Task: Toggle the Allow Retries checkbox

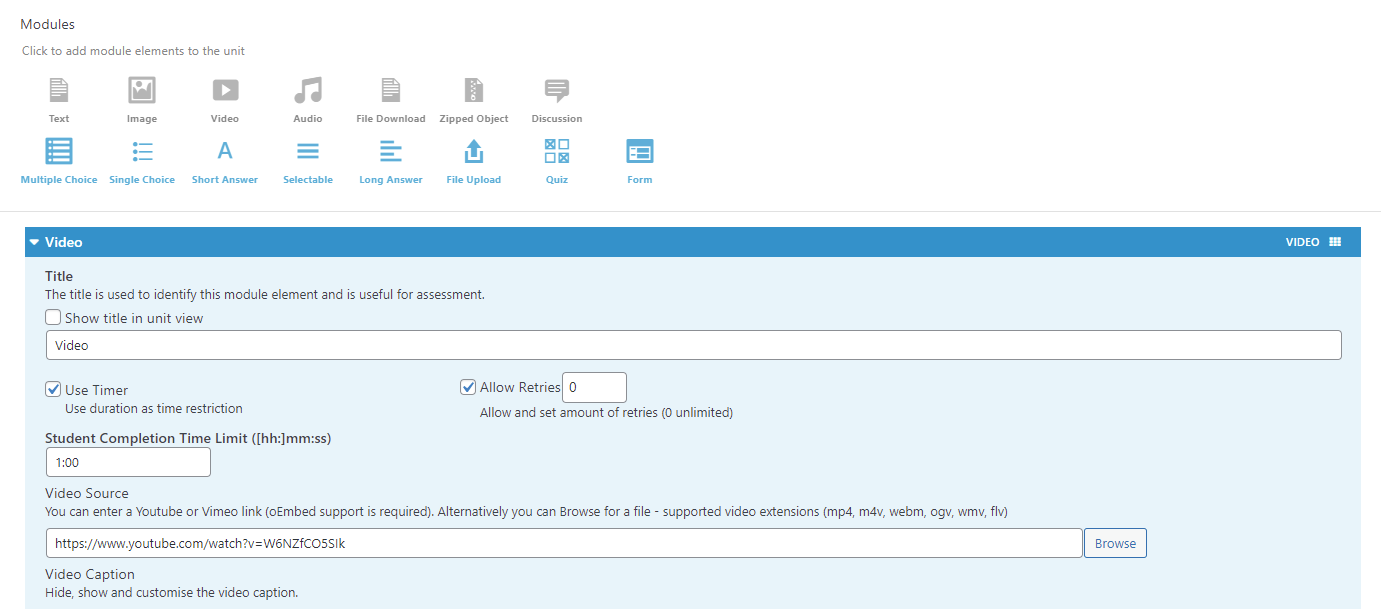Action: click(468, 387)
